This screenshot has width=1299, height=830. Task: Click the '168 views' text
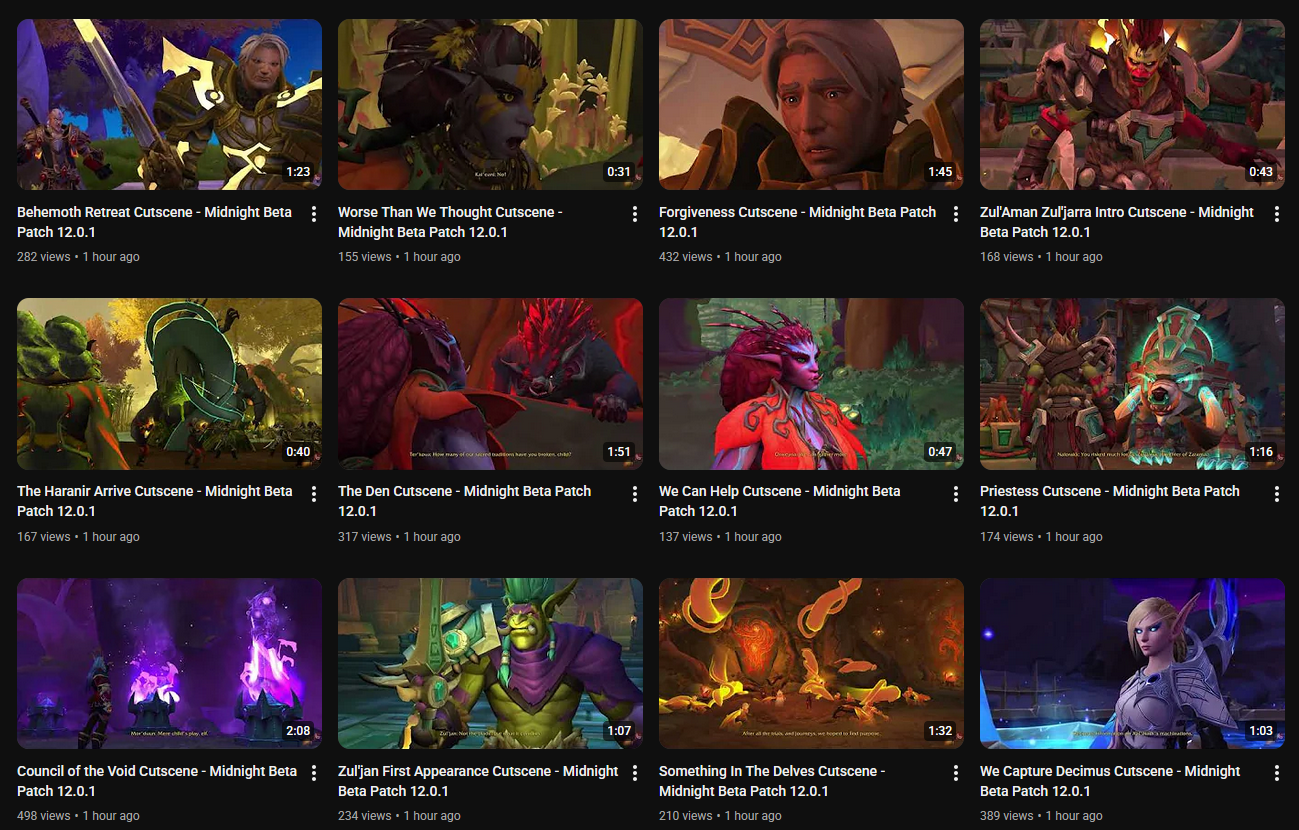point(1007,257)
